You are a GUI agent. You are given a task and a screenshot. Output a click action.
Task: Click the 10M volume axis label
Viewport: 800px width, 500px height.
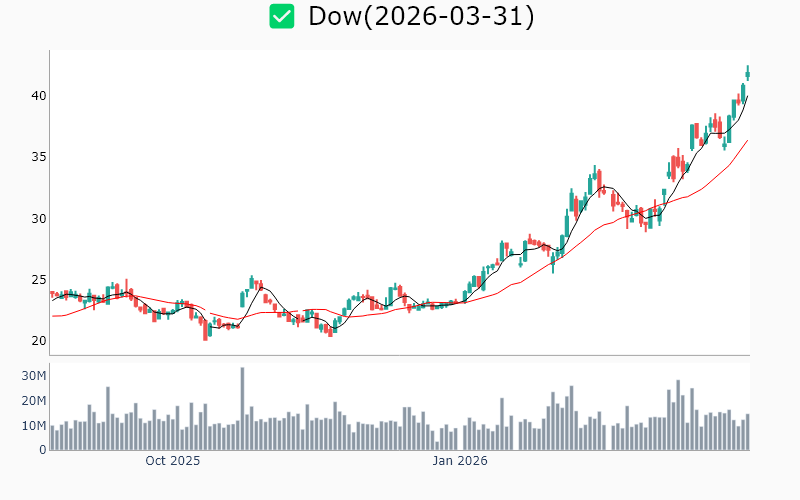(x=34, y=426)
